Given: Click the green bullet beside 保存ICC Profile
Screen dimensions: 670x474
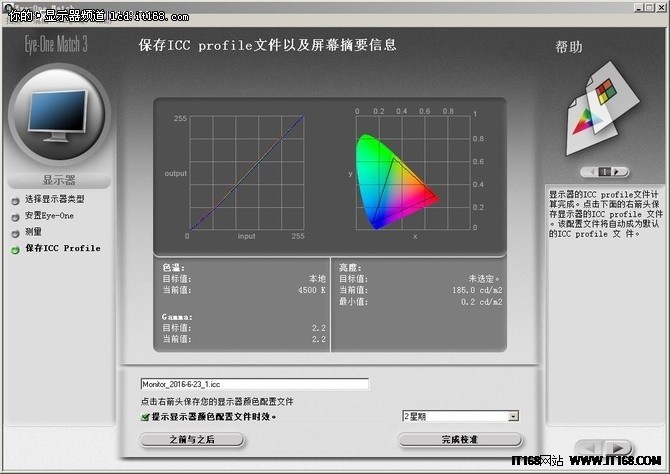Looking at the screenshot, I should [15, 250].
